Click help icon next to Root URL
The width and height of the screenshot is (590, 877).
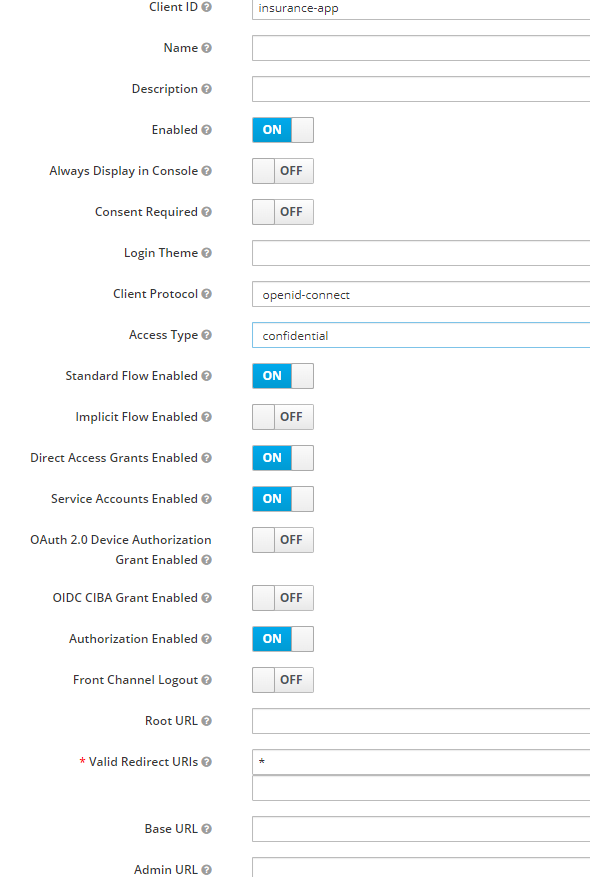point(206,721)
